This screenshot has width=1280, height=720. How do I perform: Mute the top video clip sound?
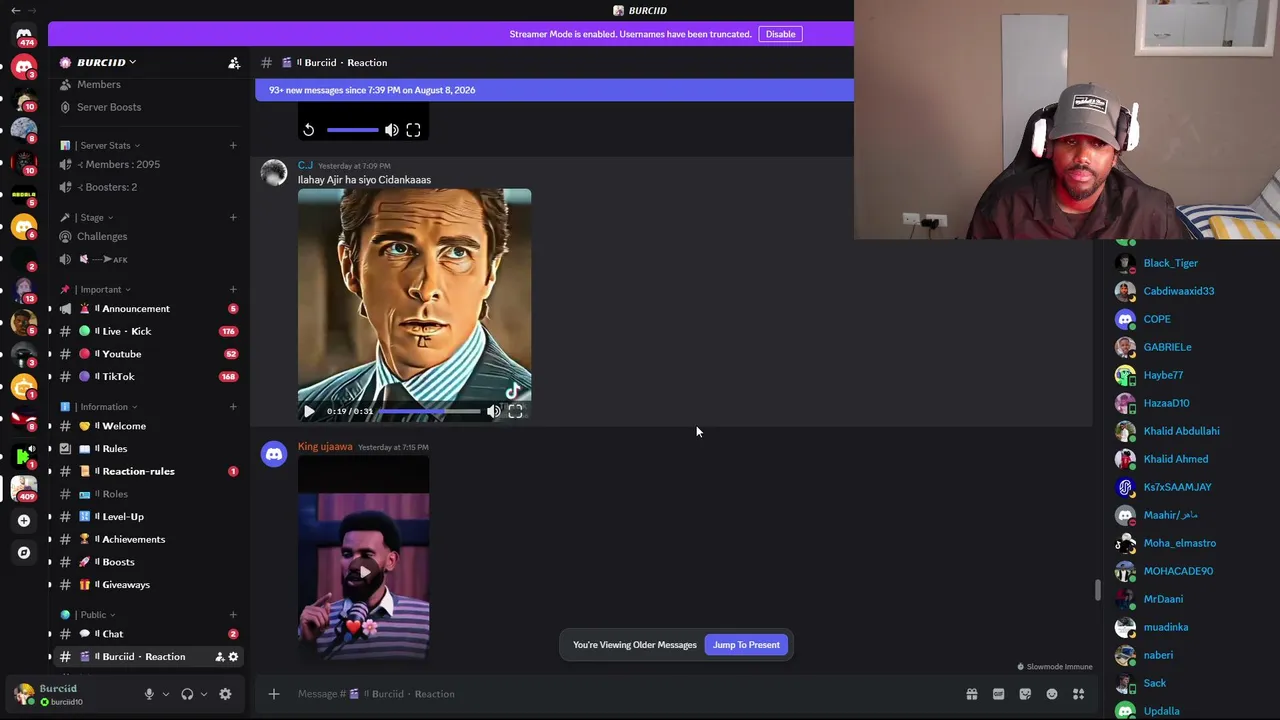pos(392,130)
